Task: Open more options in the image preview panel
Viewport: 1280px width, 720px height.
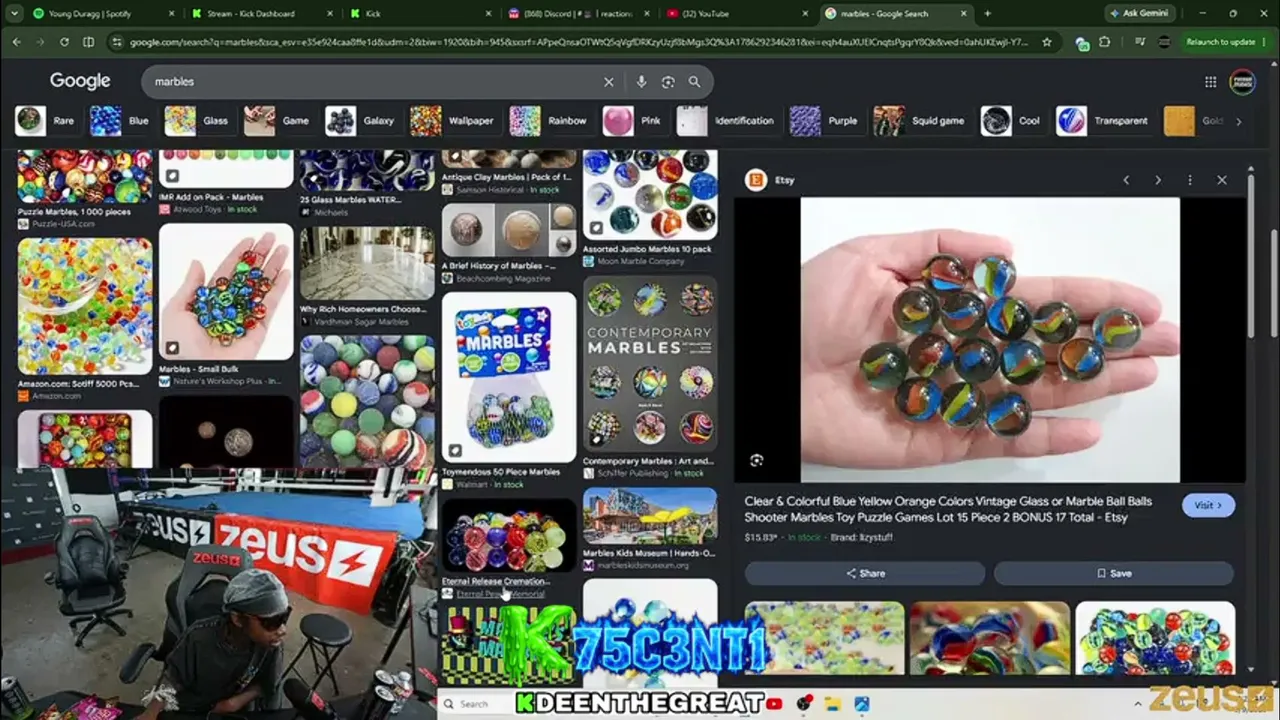Action: pyautogui.click(x=1190, y=180)
